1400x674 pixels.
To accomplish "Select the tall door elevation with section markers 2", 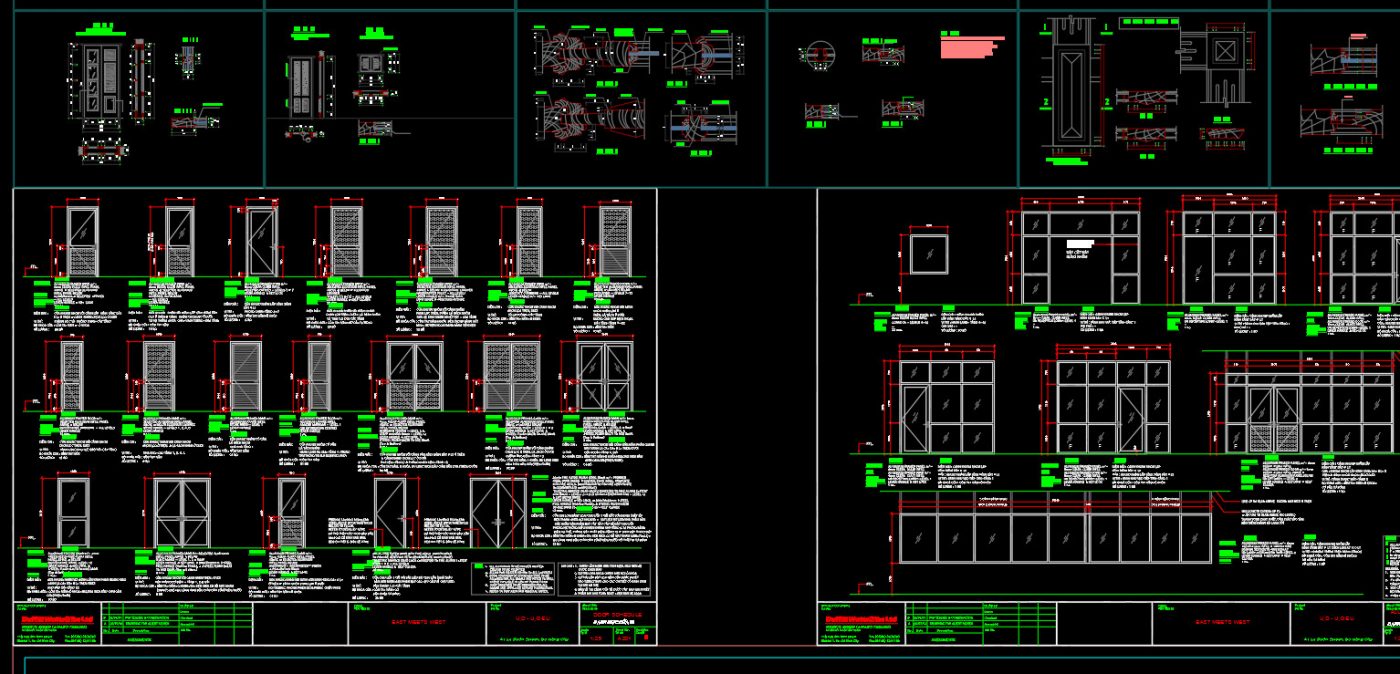I will click(1076, 96).
